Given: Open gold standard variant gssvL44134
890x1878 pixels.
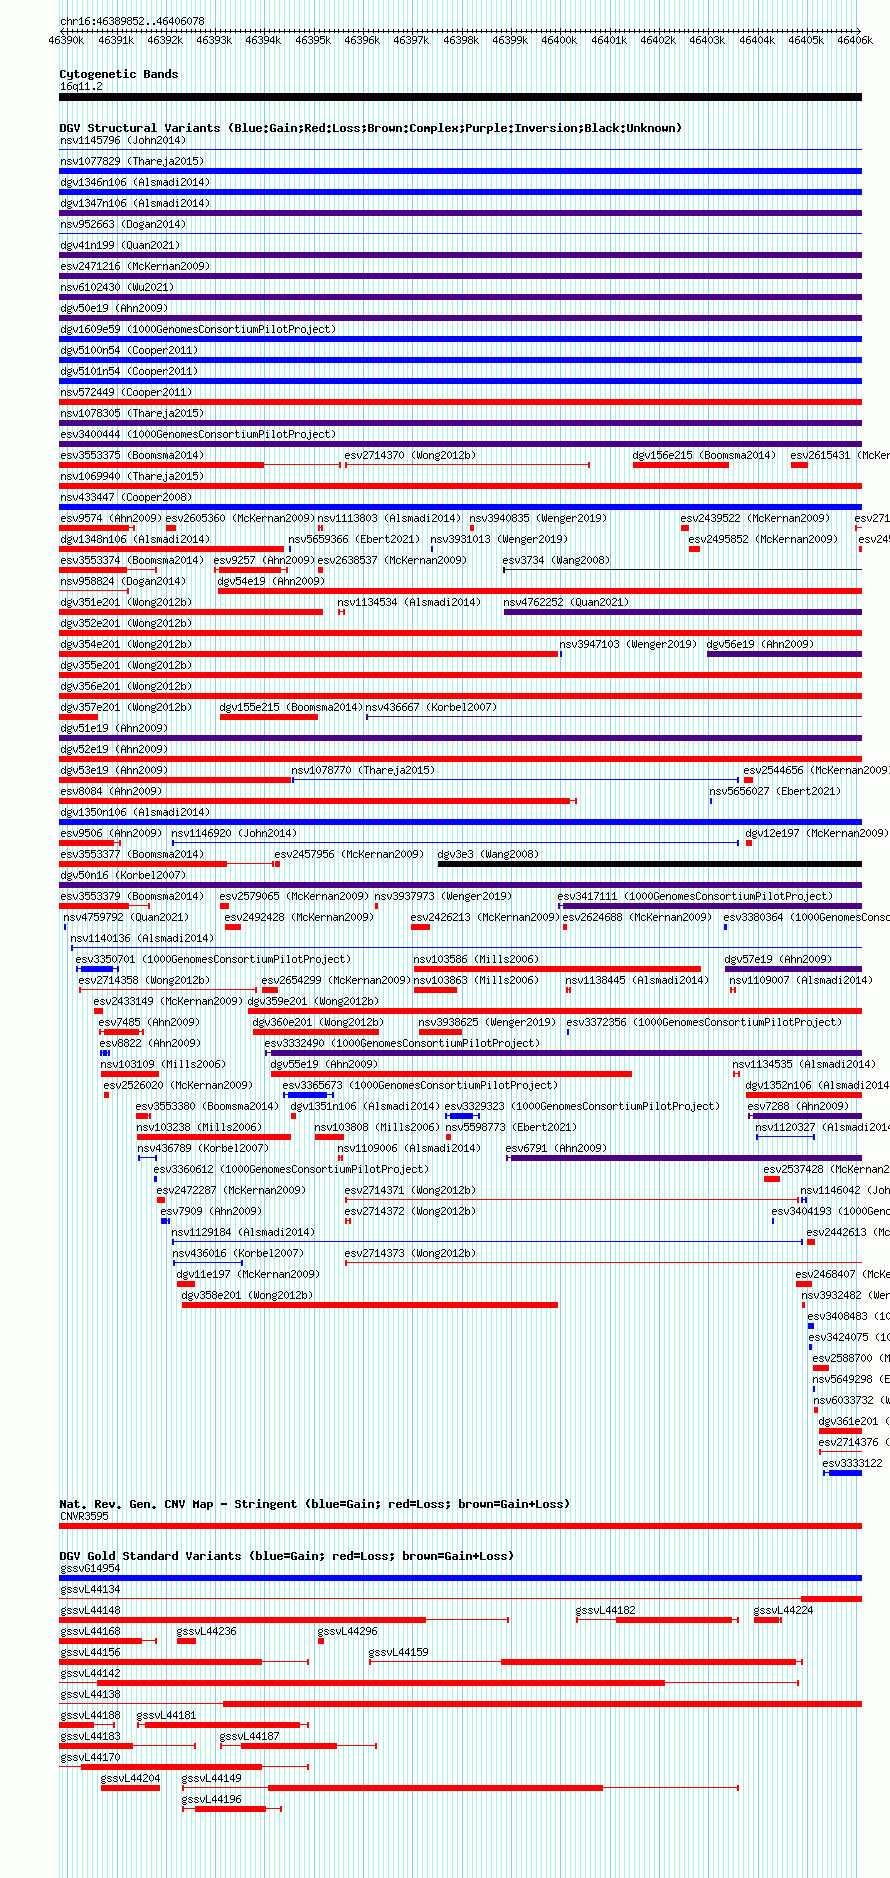Looking at the screenshot, I should (x=90, y=1589).
